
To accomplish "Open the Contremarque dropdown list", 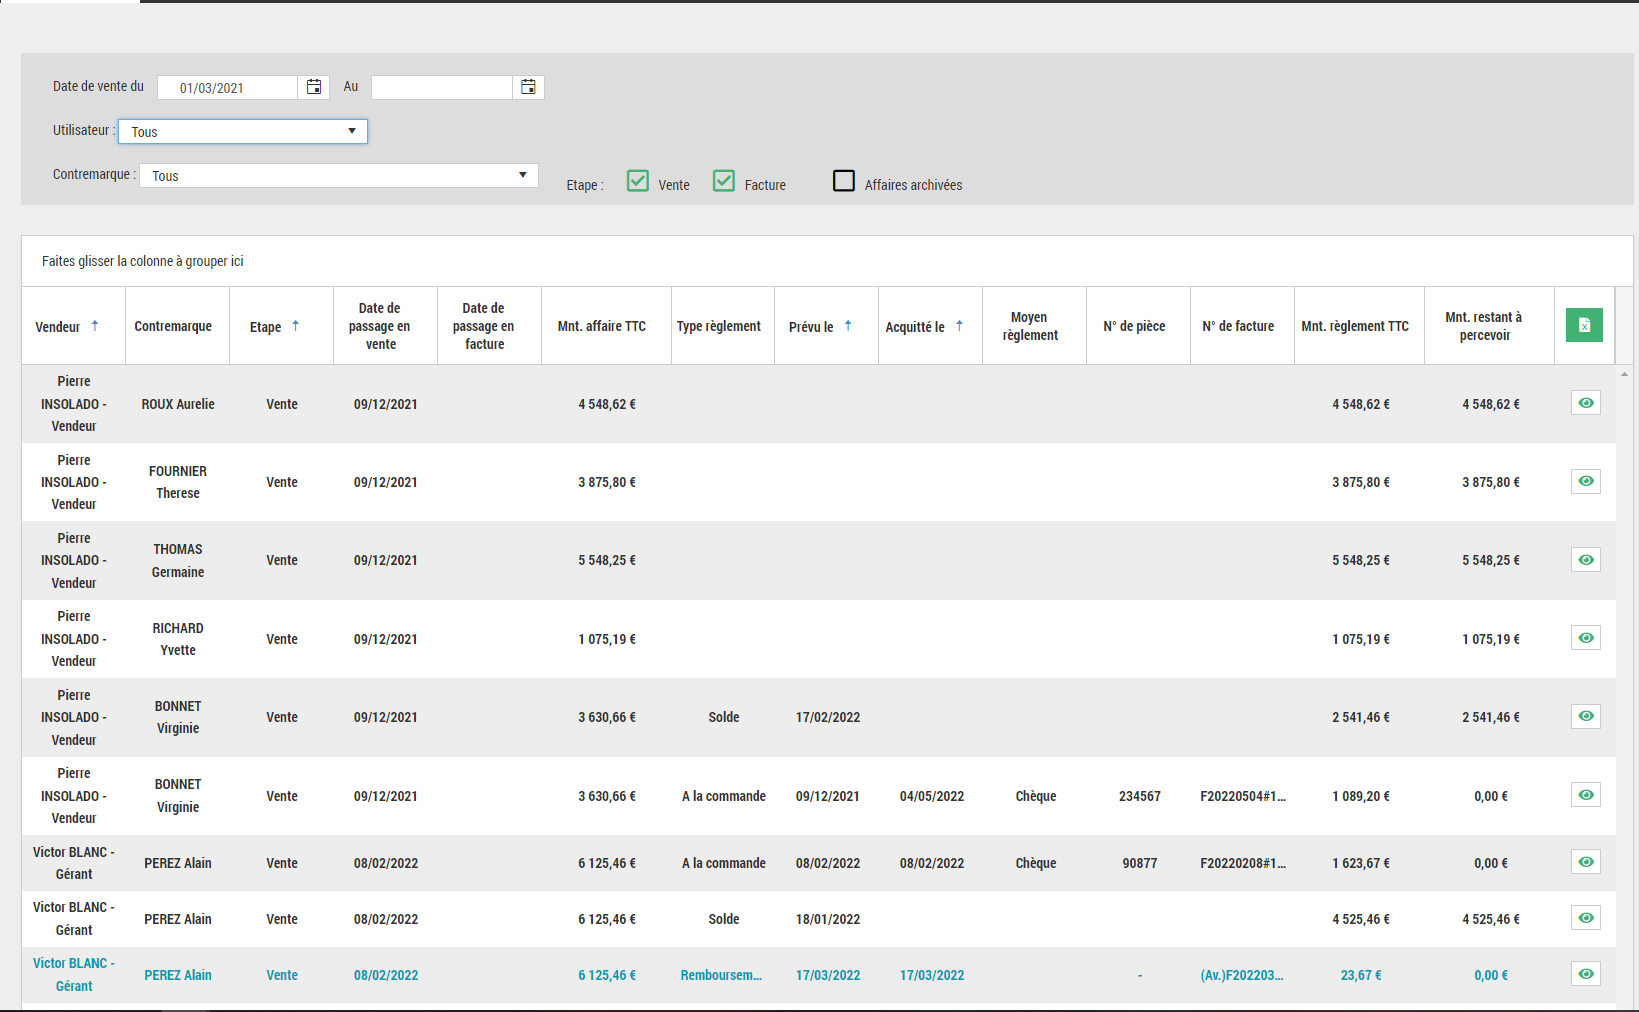I will 338,175.
